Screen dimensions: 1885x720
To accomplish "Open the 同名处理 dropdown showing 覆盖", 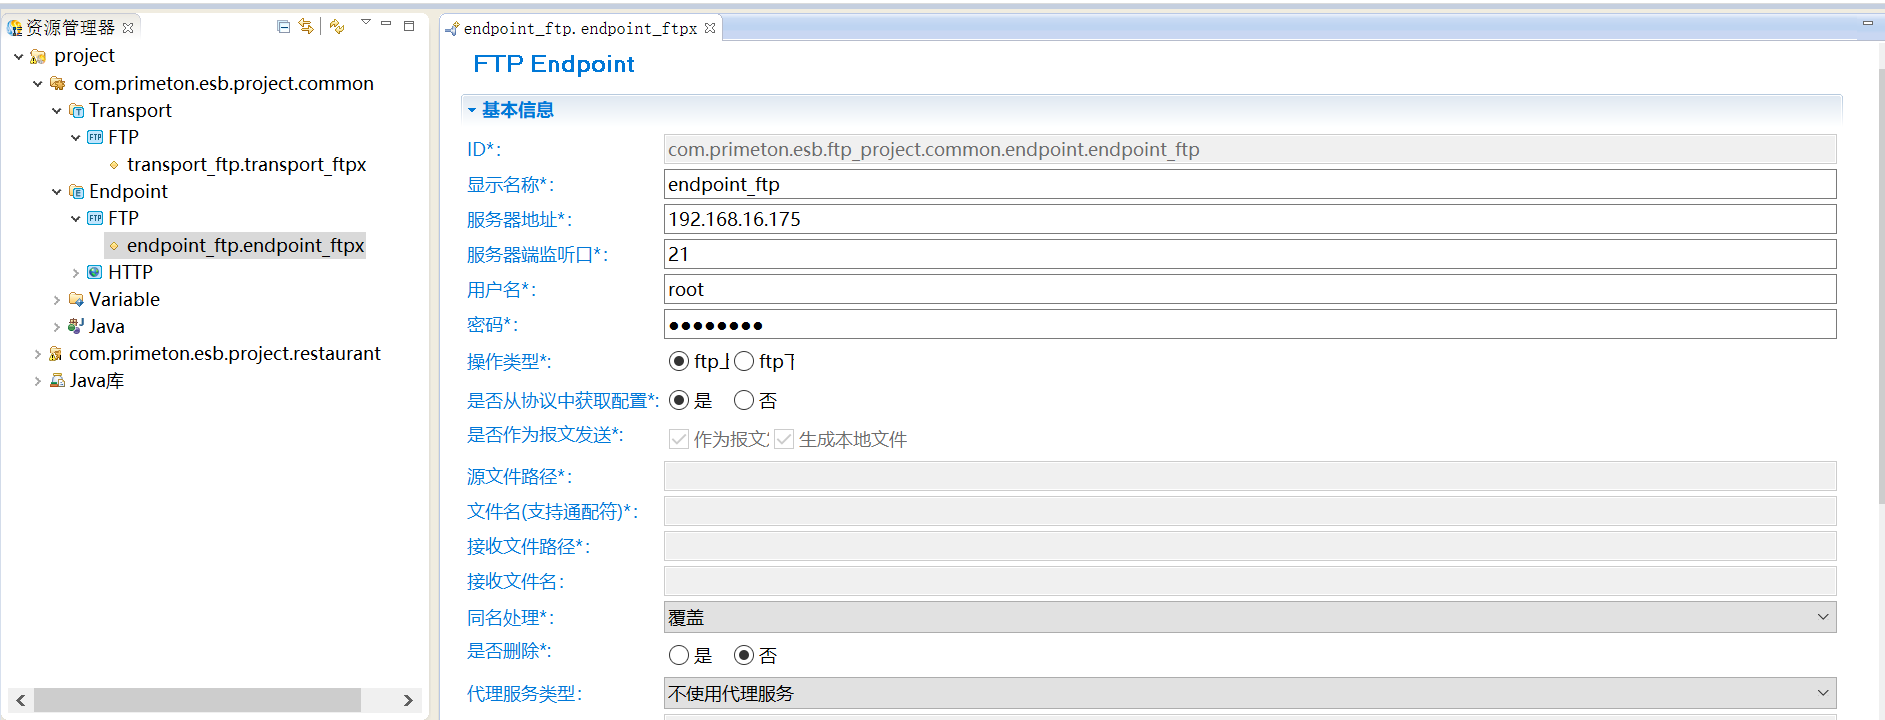I will [1249, 617].
